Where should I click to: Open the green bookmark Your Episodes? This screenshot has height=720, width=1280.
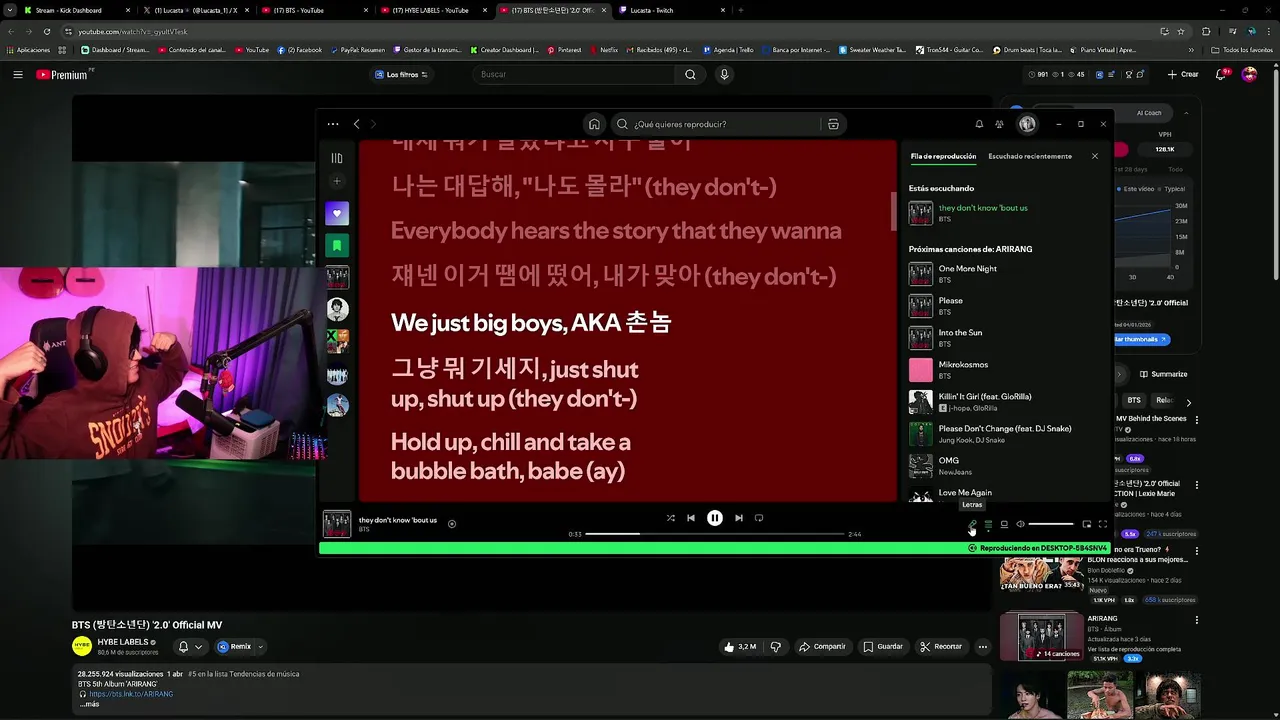click(337, 245)
